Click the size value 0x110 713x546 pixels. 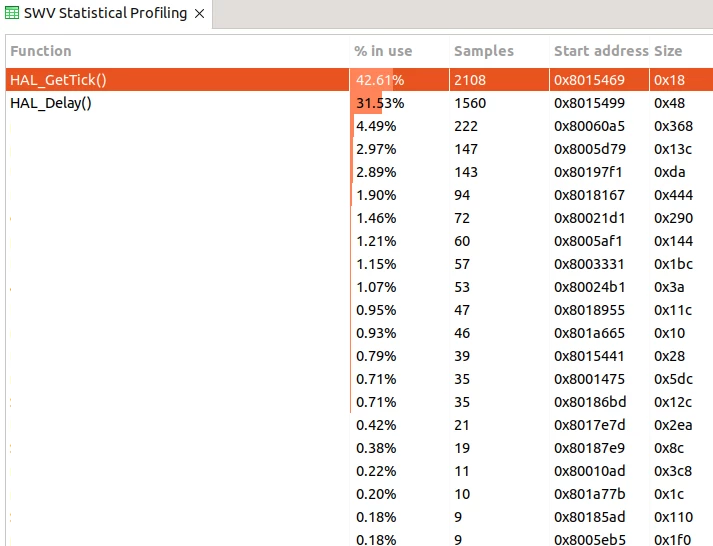coord(673,517)
